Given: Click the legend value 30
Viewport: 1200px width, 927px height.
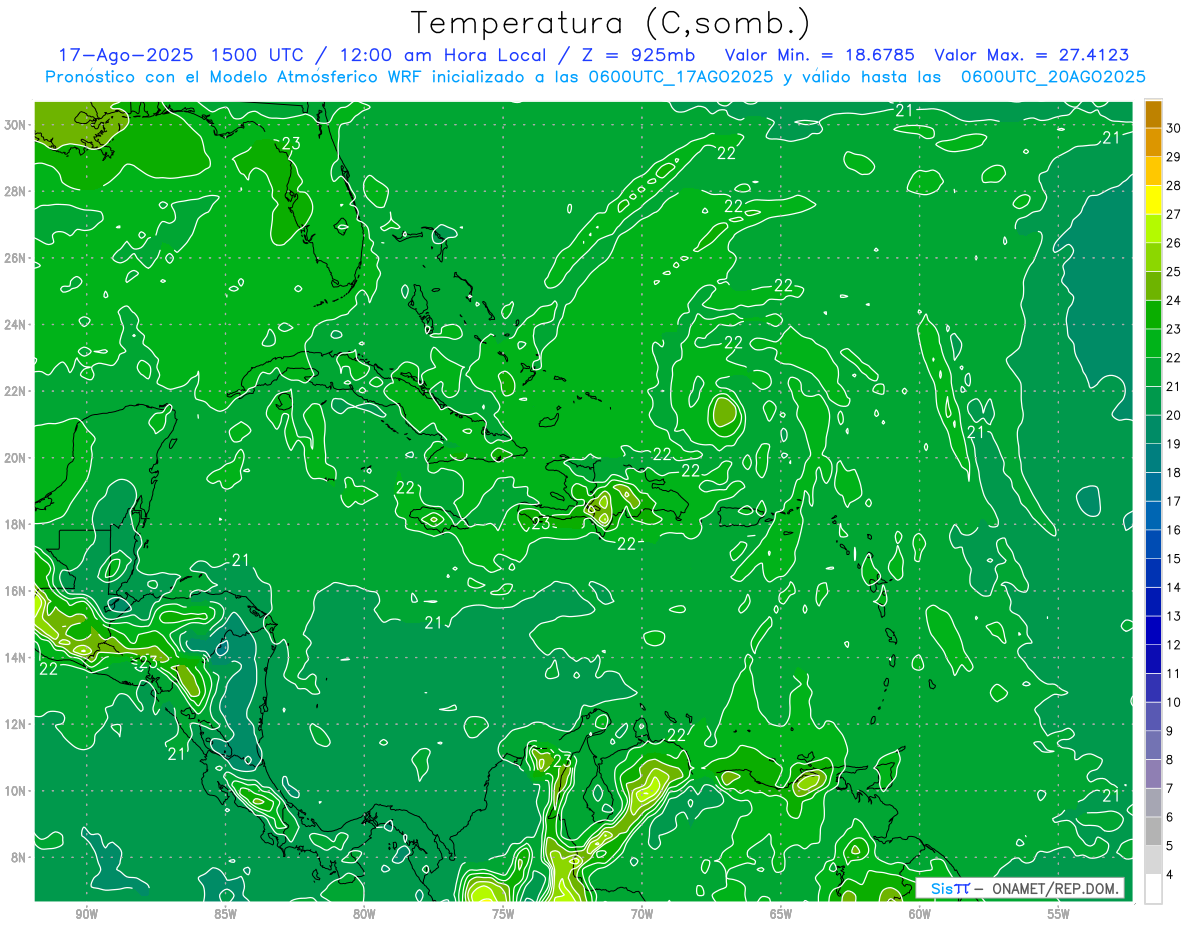Looking at the screenshot, I should [x=1173, y=128].
